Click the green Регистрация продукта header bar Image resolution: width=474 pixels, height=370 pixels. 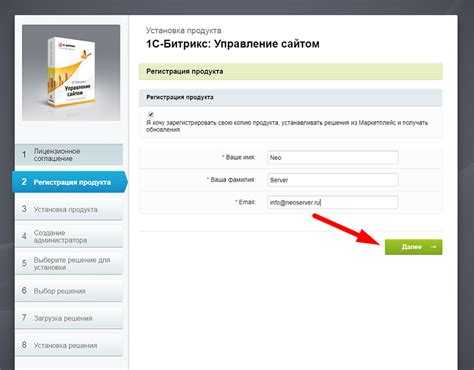(291, 72)
